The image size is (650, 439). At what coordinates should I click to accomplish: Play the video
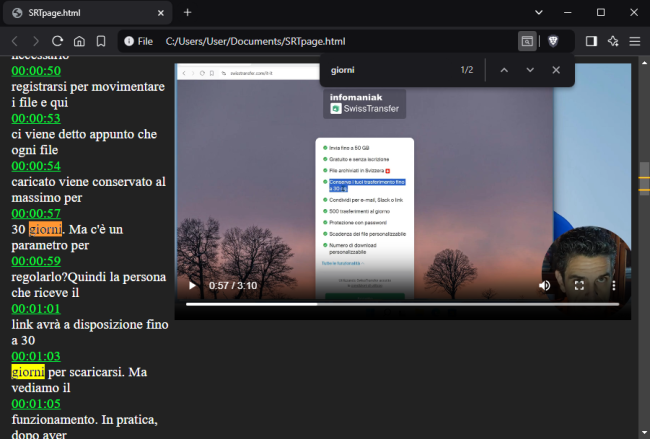click(192, 286)
